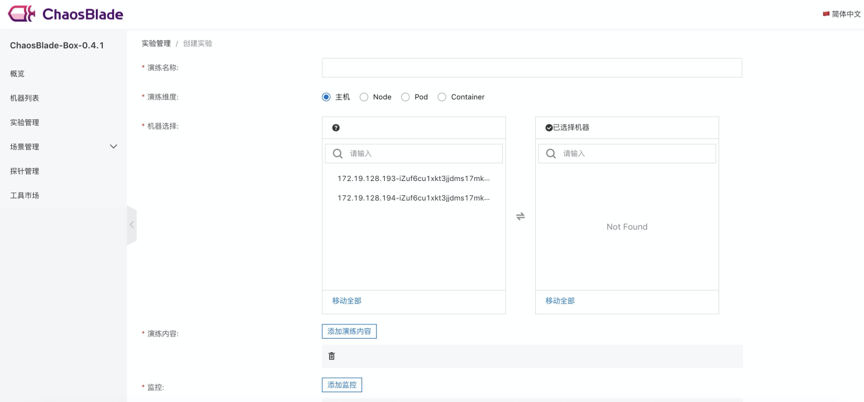Click the 演练名称 input field

(x=532, y=68)
